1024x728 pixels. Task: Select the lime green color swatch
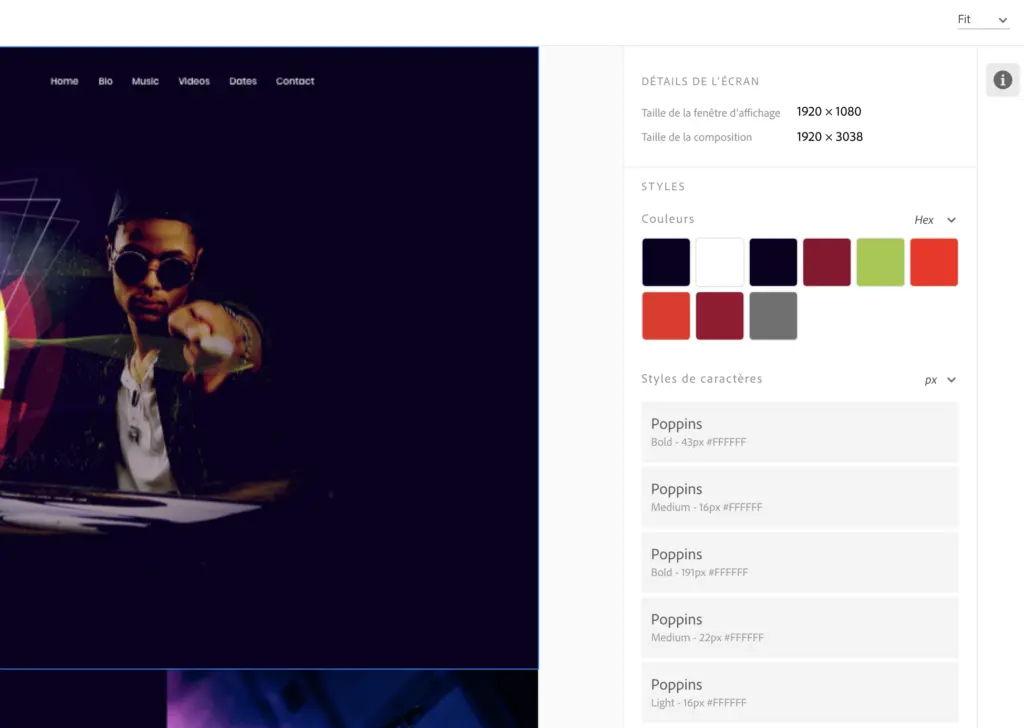(880, 262)
